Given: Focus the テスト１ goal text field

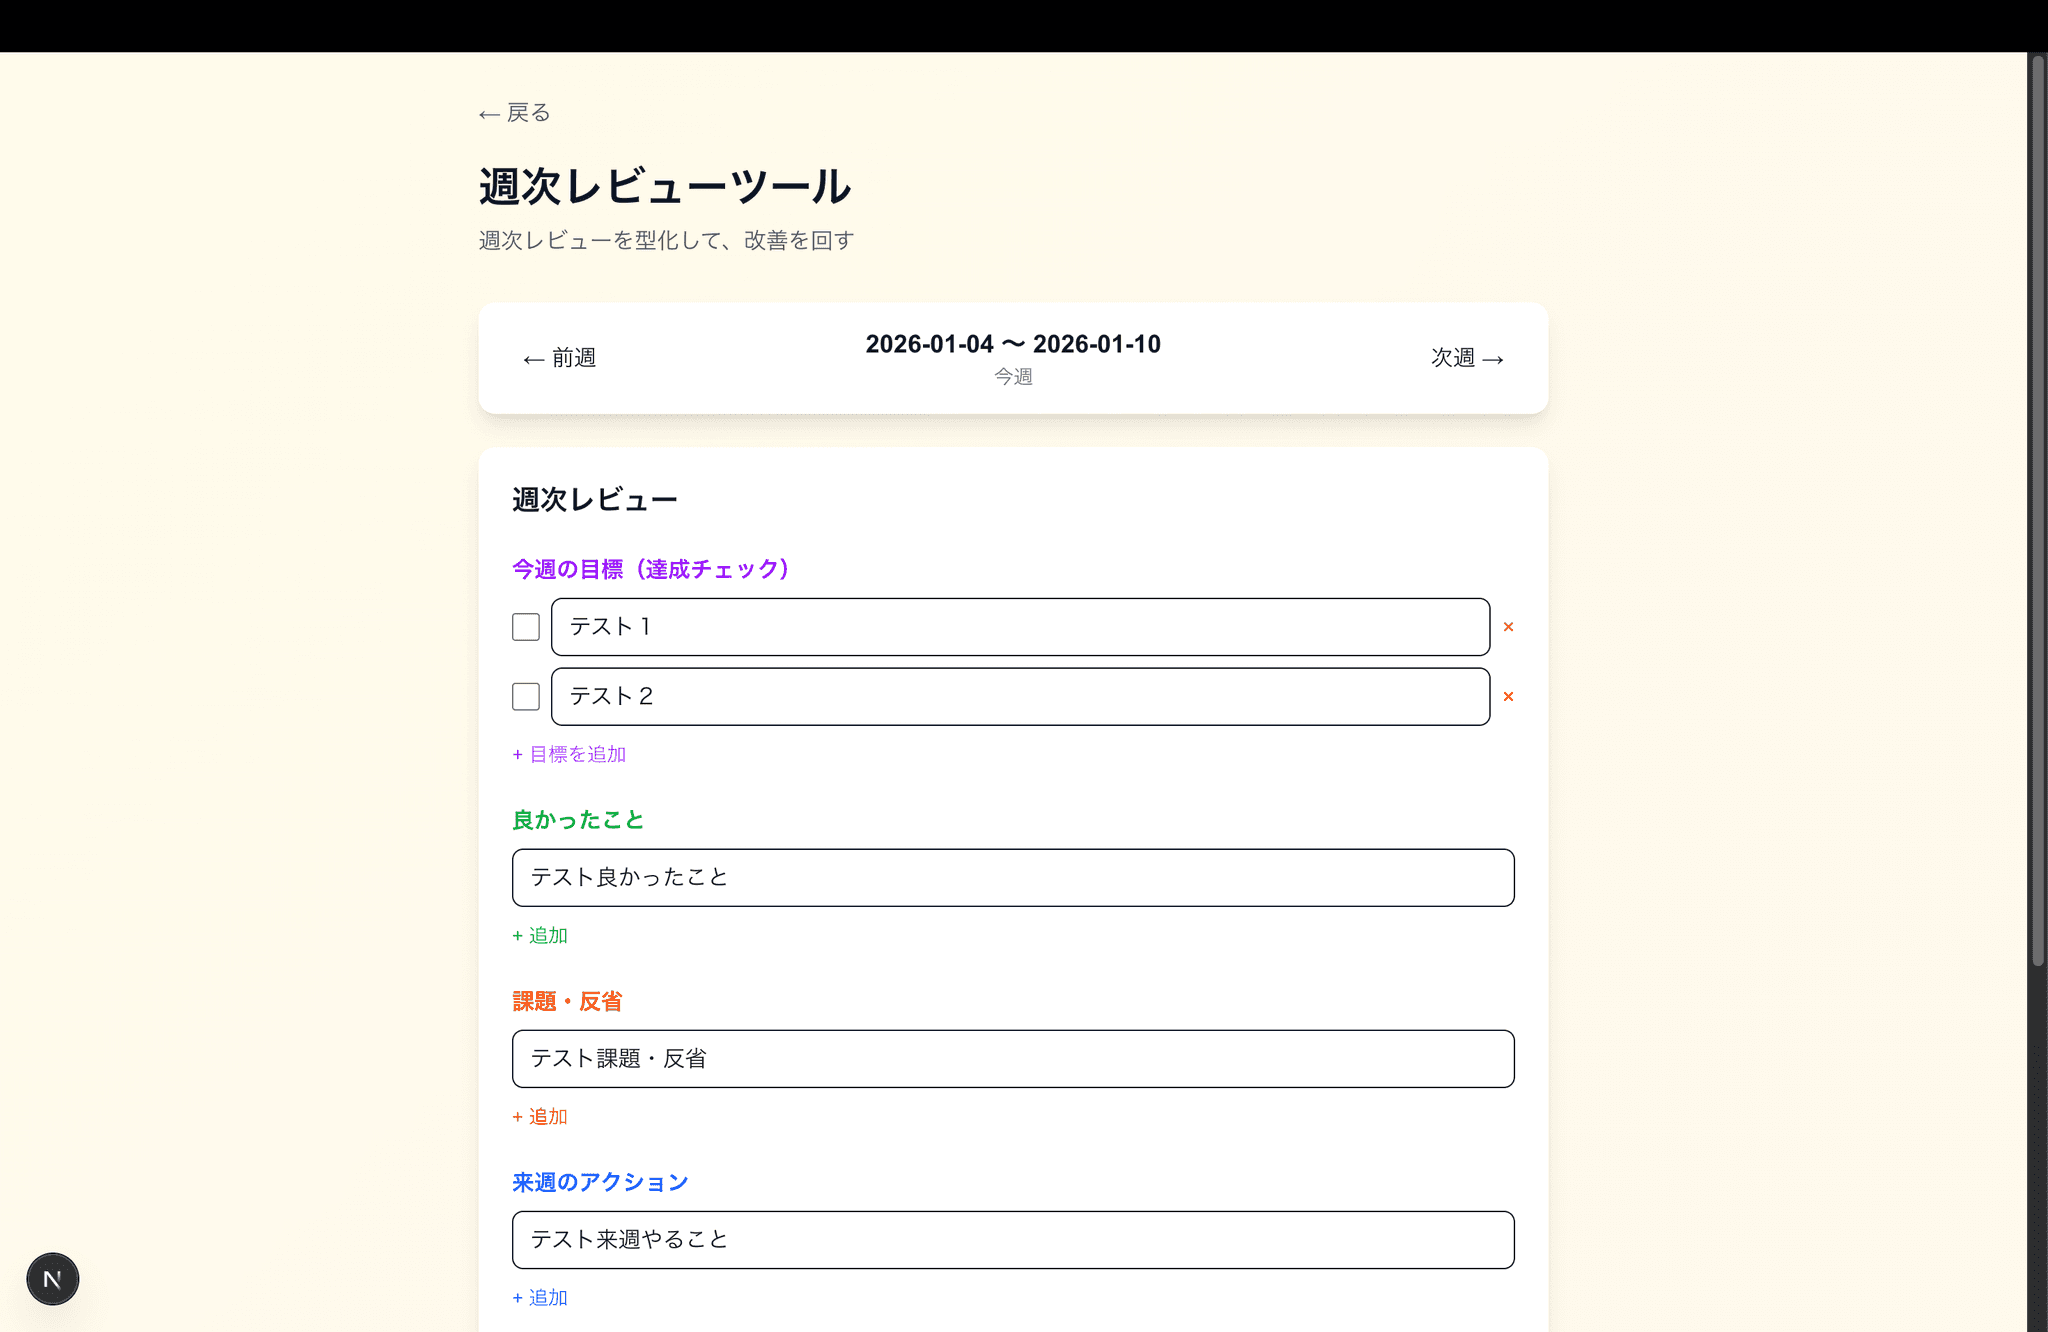Looking at the screenshot, I should 1020,627.
